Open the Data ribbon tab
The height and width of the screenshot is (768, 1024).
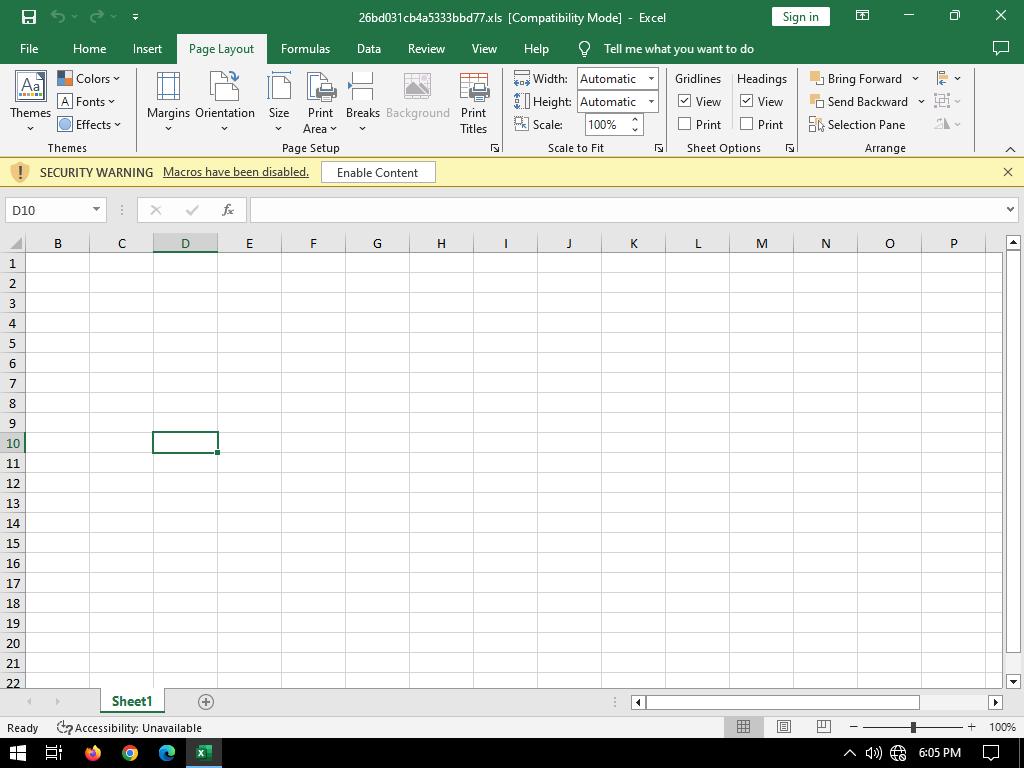click(x=368, y=49)
